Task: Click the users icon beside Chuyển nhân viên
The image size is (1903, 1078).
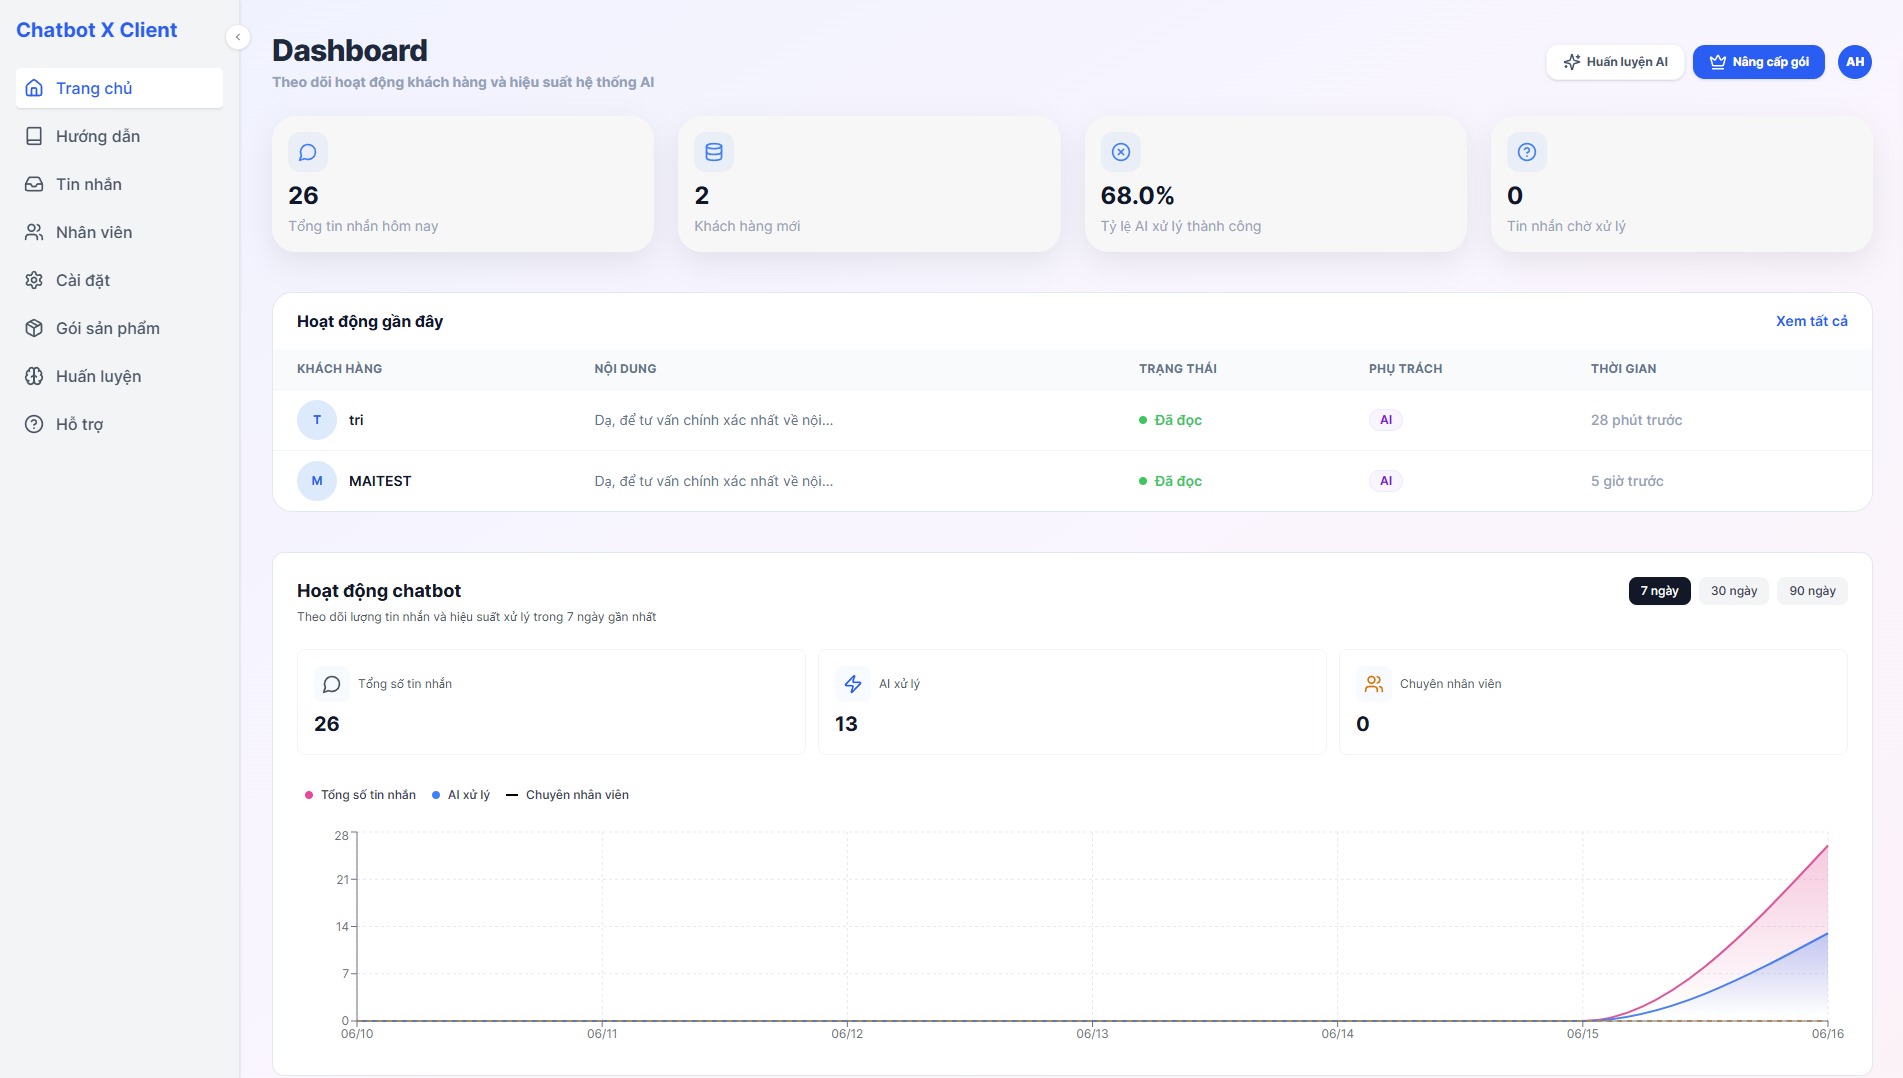Action: pyautogui.click(x=1374, y=684)
